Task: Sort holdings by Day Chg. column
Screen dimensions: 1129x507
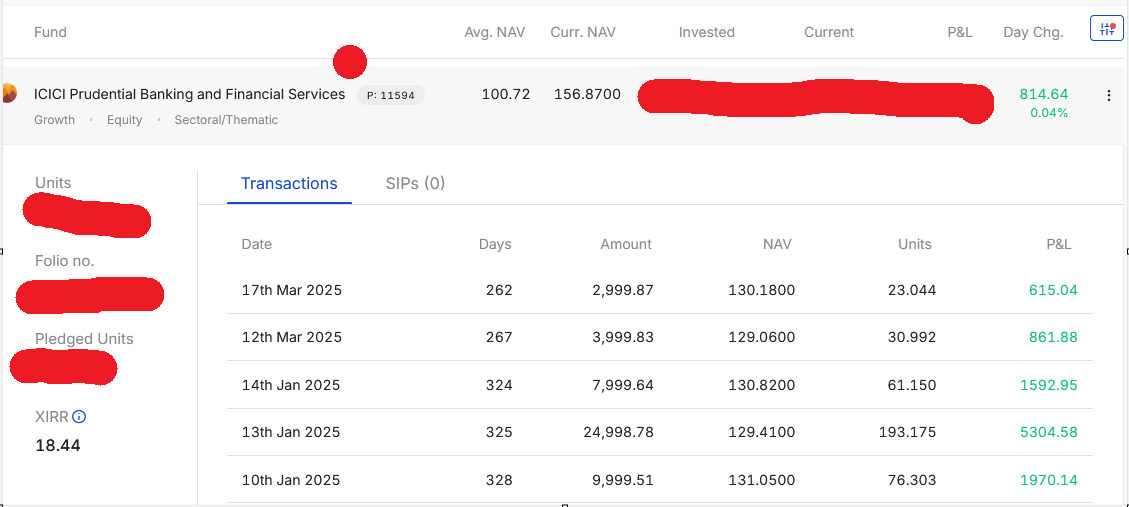Action: coord(1032,32)
